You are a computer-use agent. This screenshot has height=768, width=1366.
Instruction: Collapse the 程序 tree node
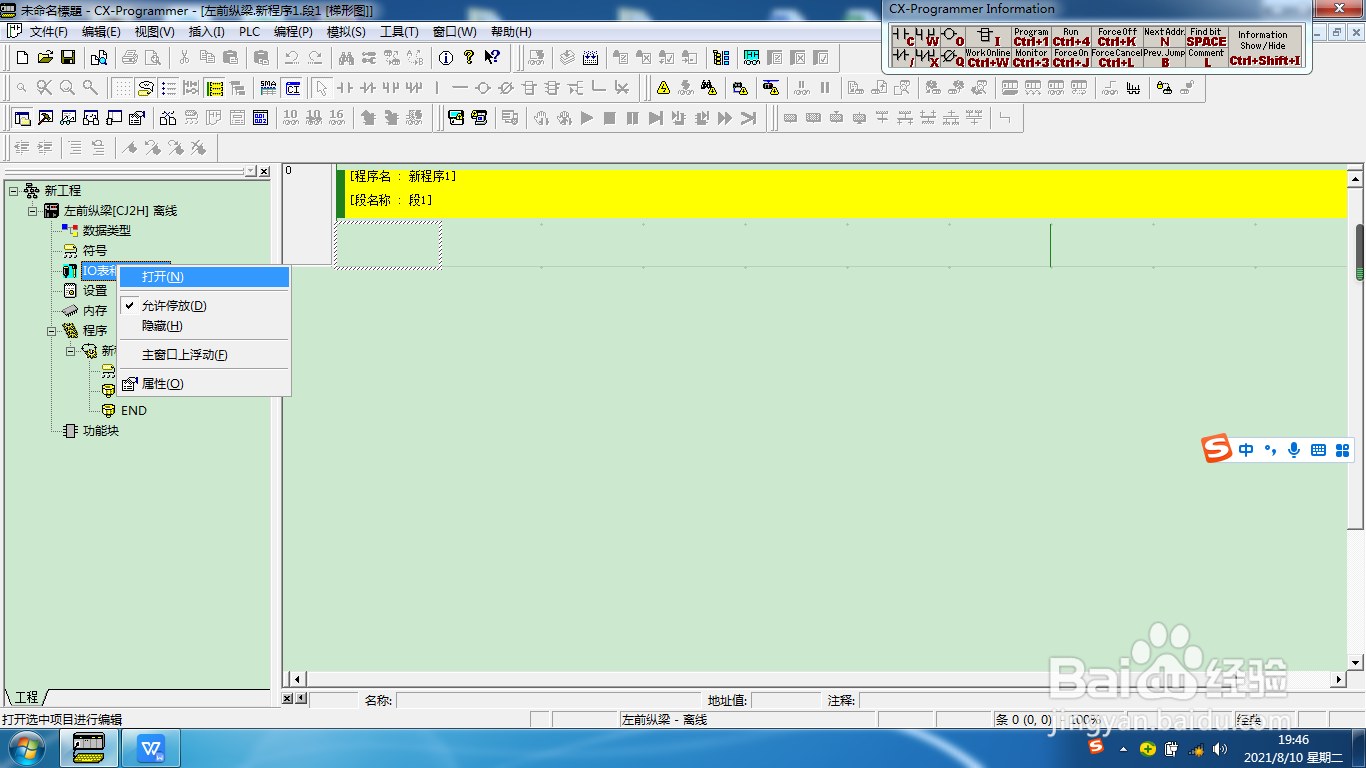coord(51,331)
